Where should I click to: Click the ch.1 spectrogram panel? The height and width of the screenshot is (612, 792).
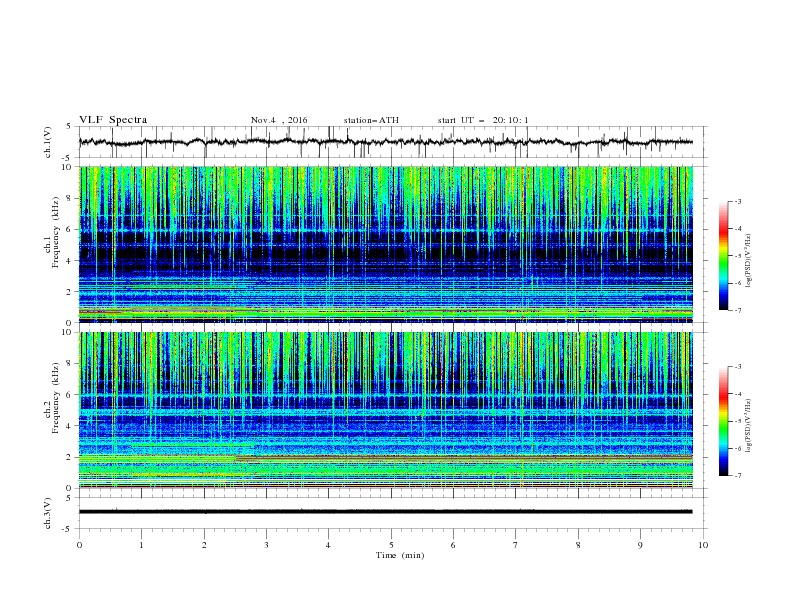click(x=385, y=244)
